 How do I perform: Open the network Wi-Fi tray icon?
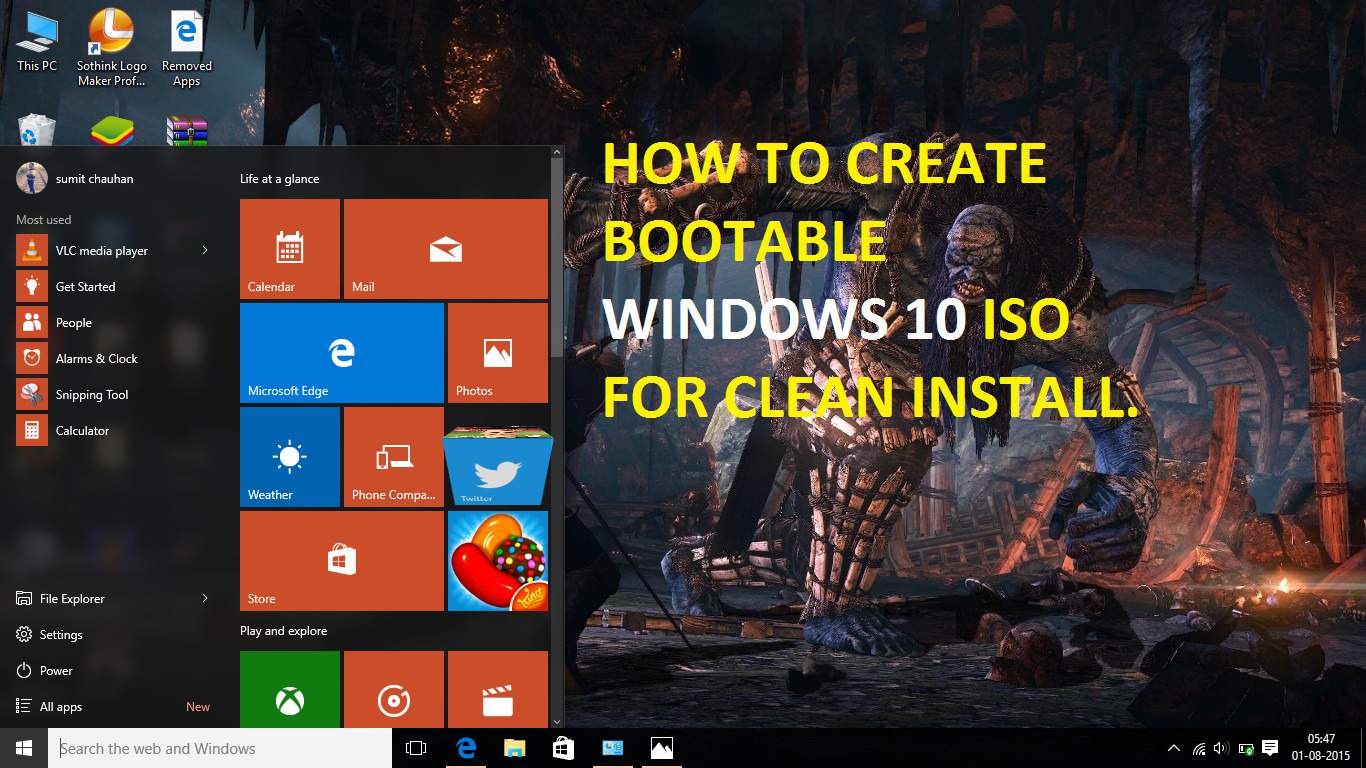tap(1198, 748)
